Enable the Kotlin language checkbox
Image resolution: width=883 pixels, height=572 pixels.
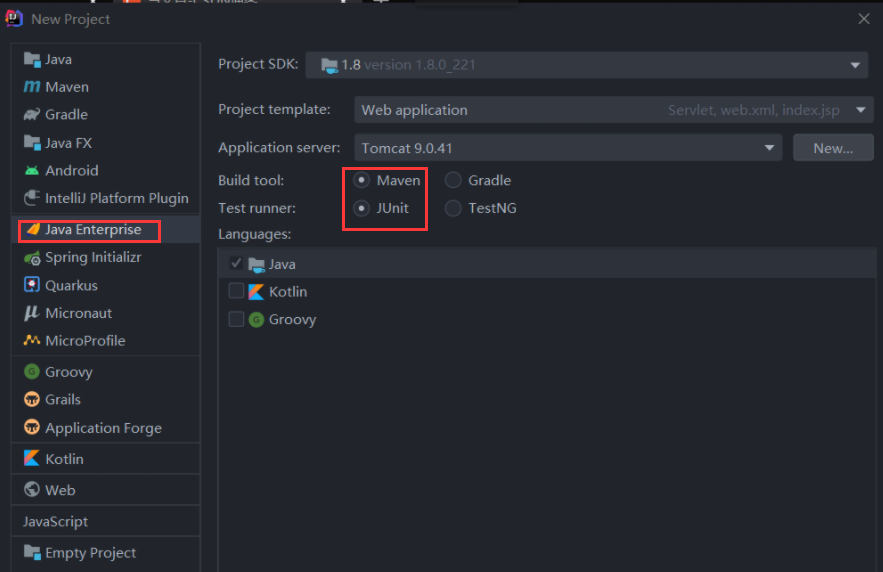point(236,291)
